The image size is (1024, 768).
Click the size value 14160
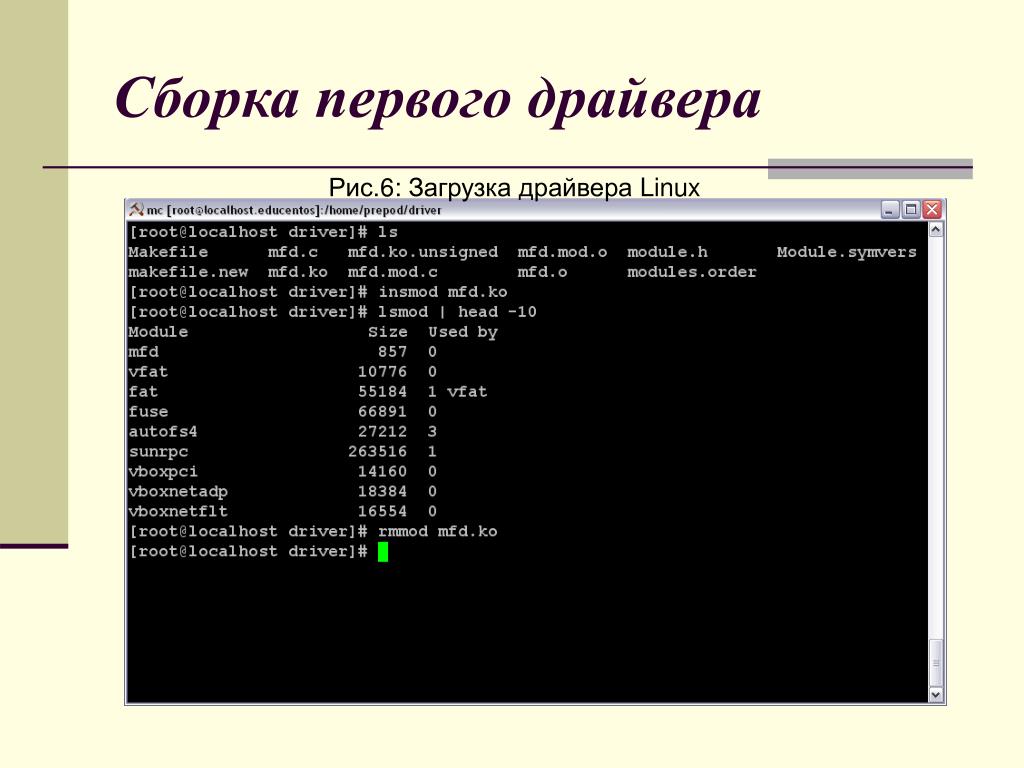click(x=383, y=472)
